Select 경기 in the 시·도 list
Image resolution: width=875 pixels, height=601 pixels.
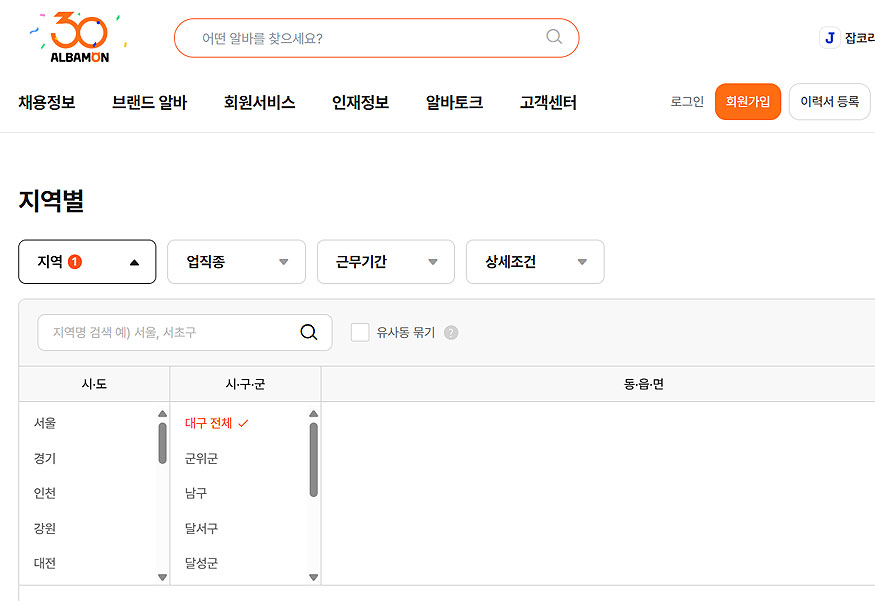(45, 458)
